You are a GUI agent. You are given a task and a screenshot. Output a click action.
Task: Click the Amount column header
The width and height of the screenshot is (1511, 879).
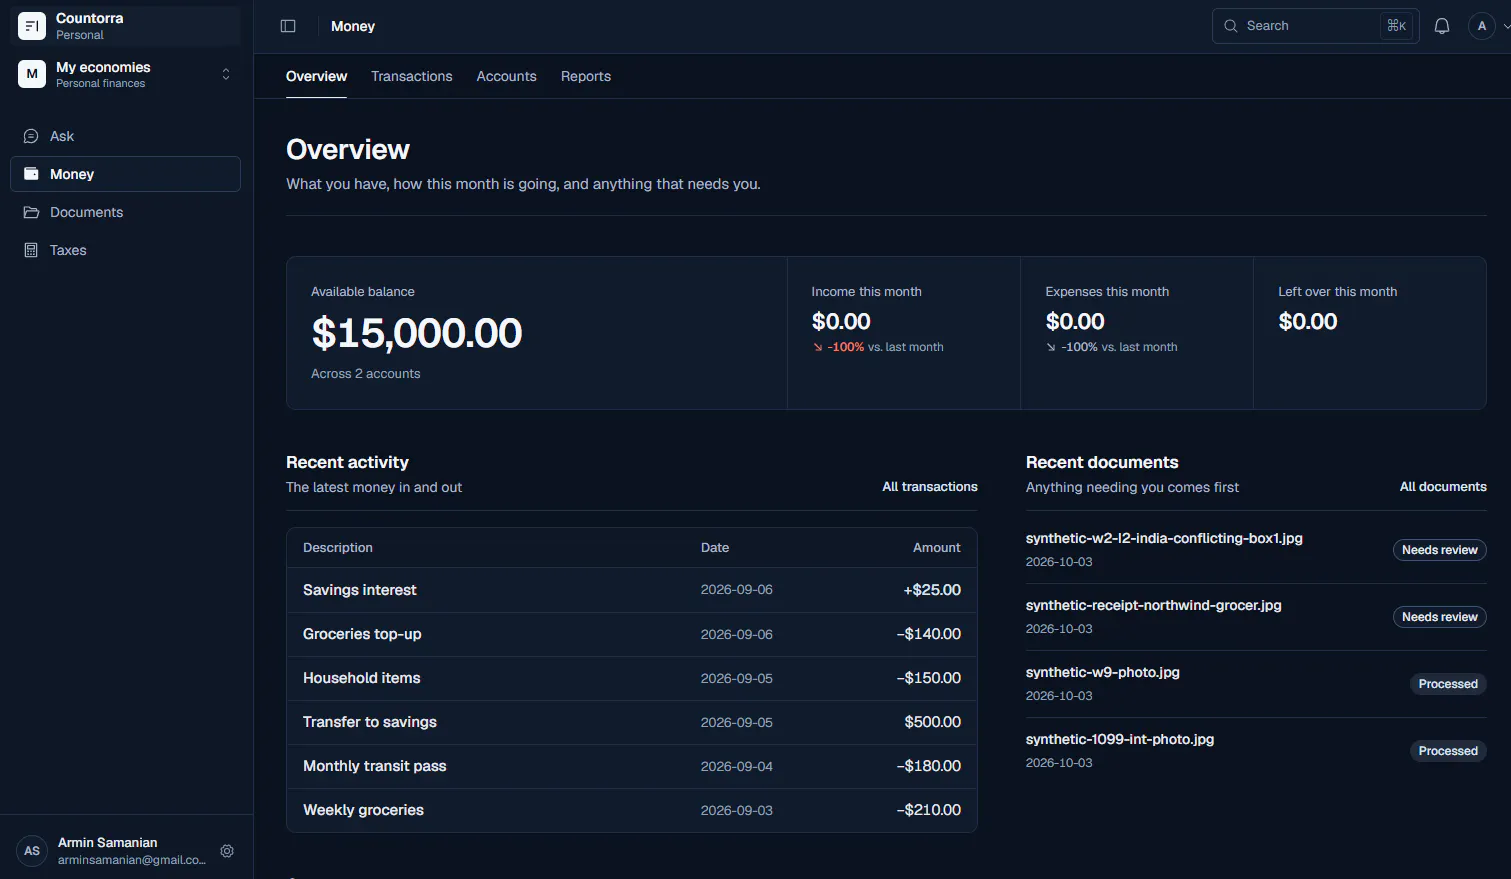pos(937,548)
